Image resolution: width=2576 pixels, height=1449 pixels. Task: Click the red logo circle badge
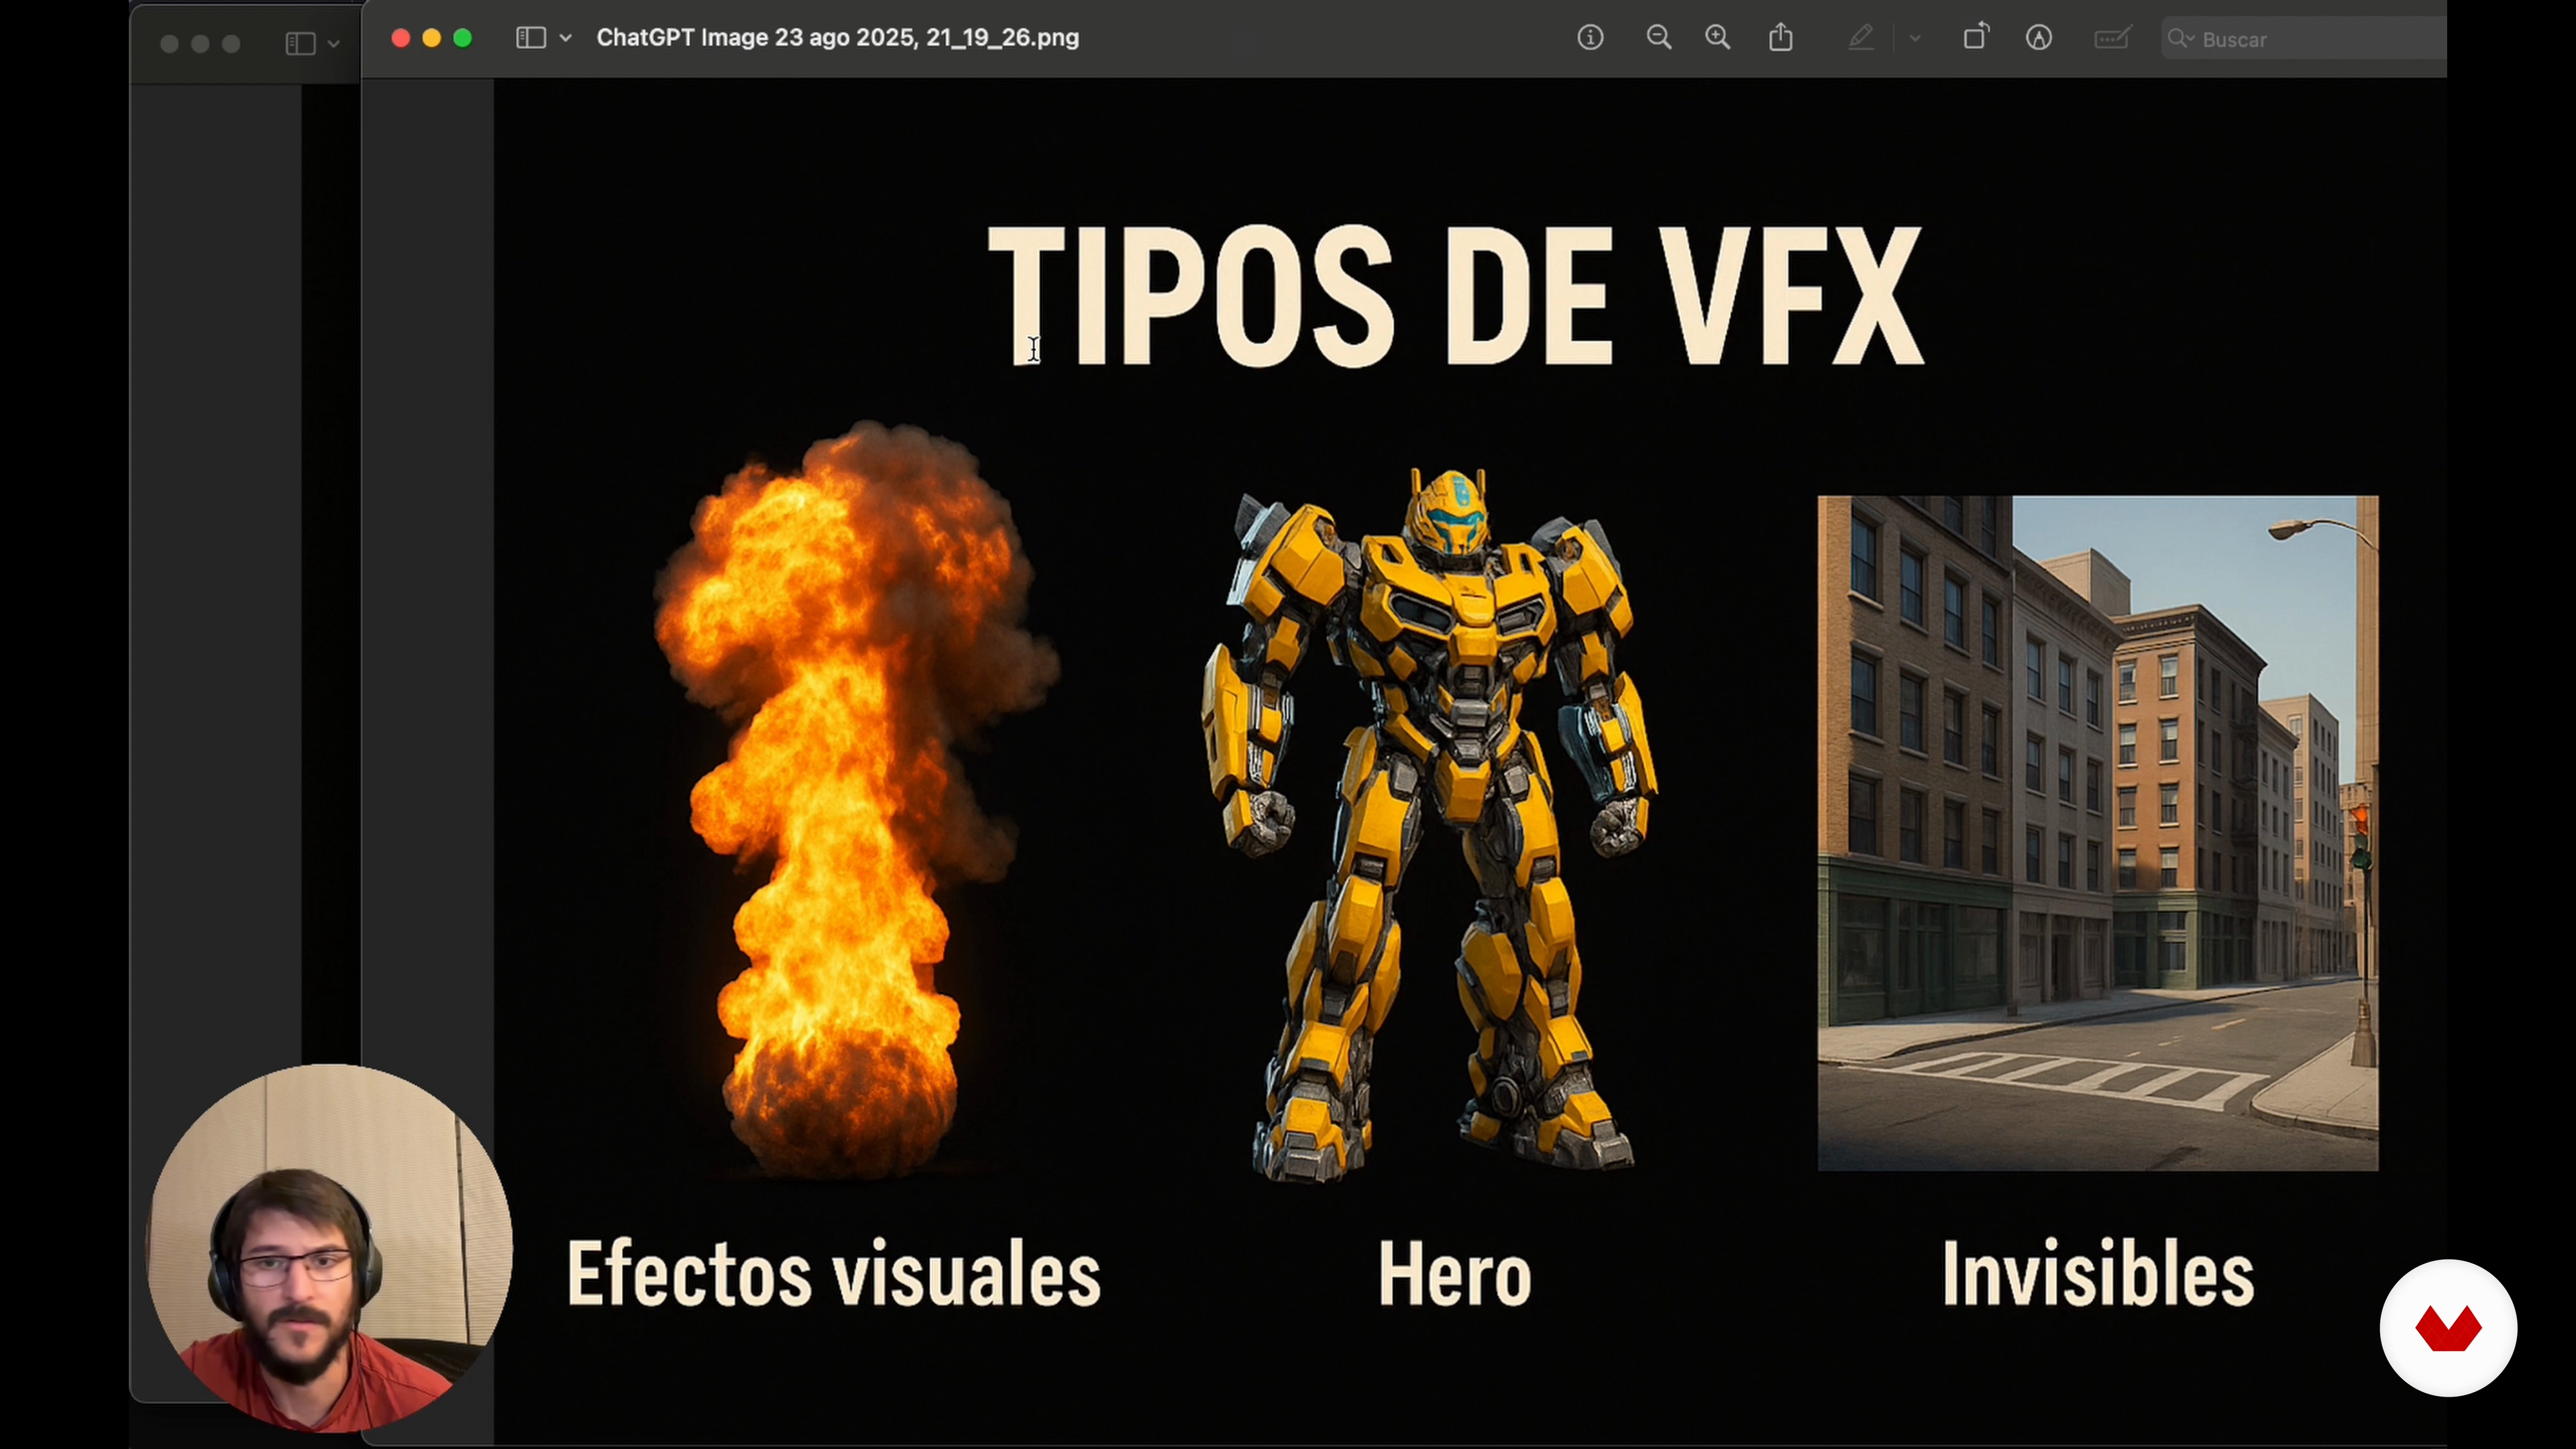[x=2448, y=1328]
